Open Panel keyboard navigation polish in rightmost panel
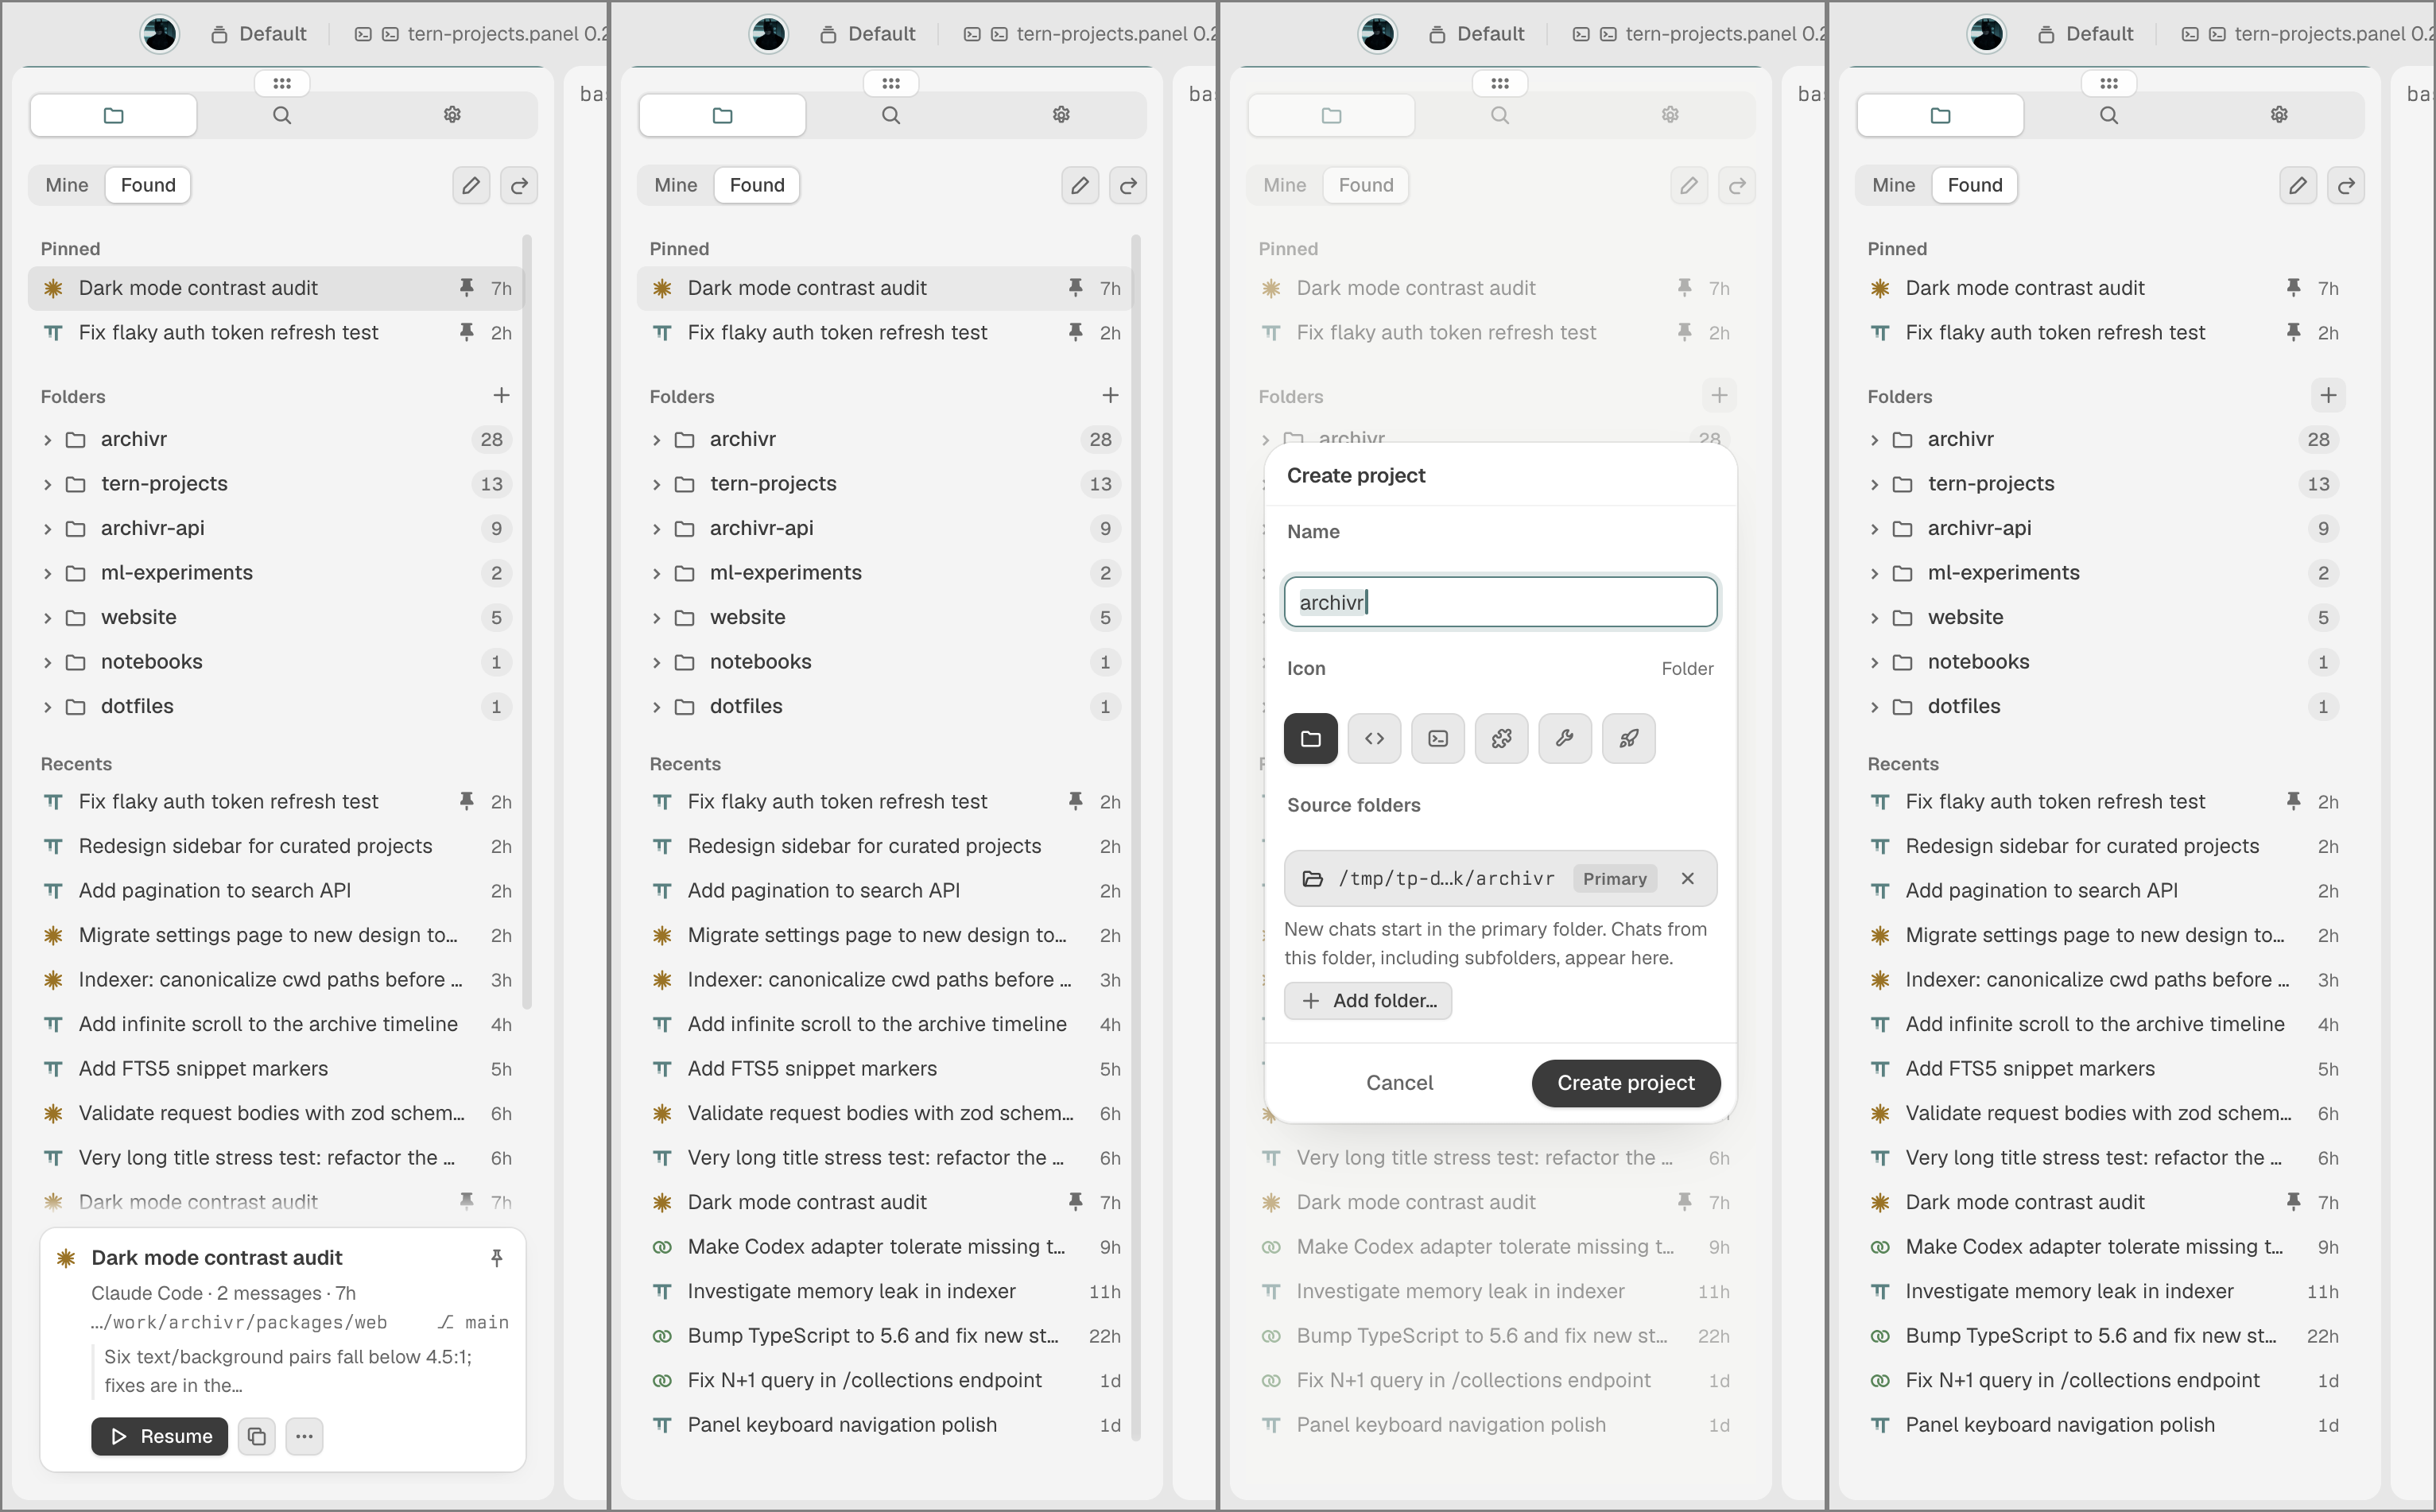 tap(2104, 1424)
